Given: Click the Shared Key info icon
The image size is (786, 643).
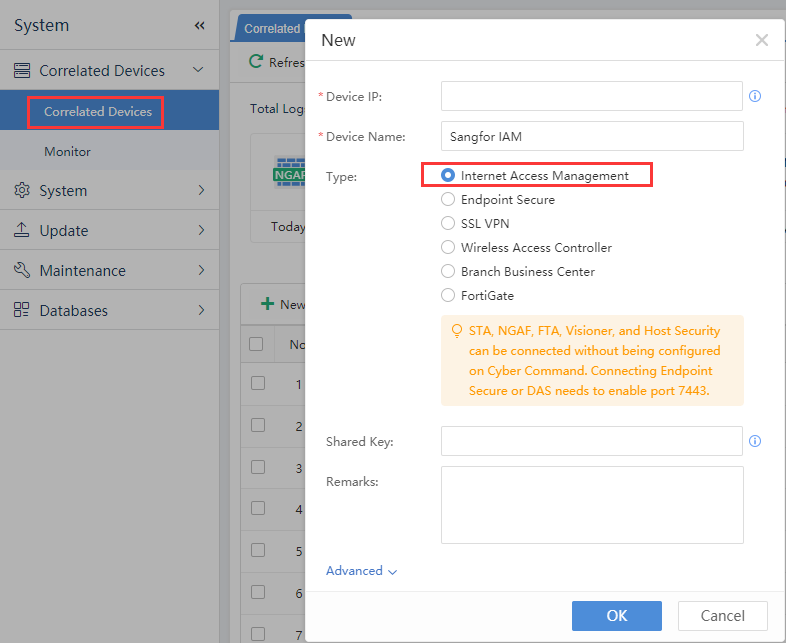Looking at the screenshot, I should [755, 441].
